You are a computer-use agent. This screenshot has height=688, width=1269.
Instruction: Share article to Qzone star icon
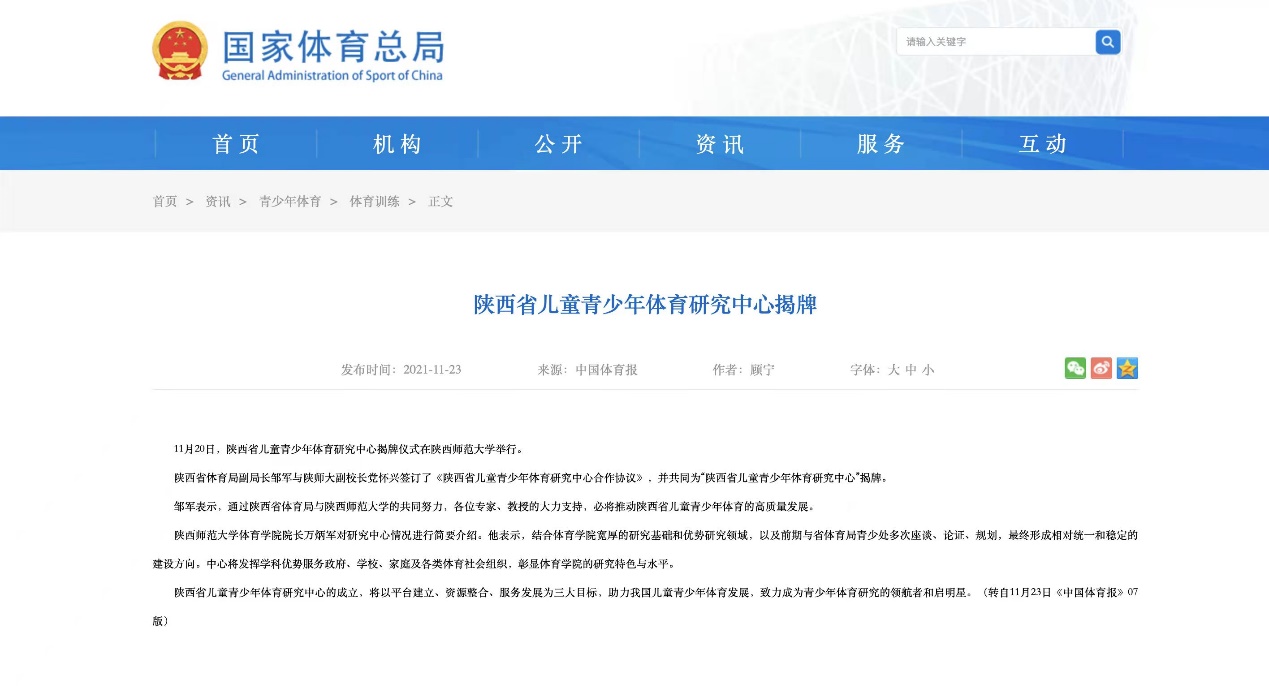pyautogui.click(x=1127, y=368)
